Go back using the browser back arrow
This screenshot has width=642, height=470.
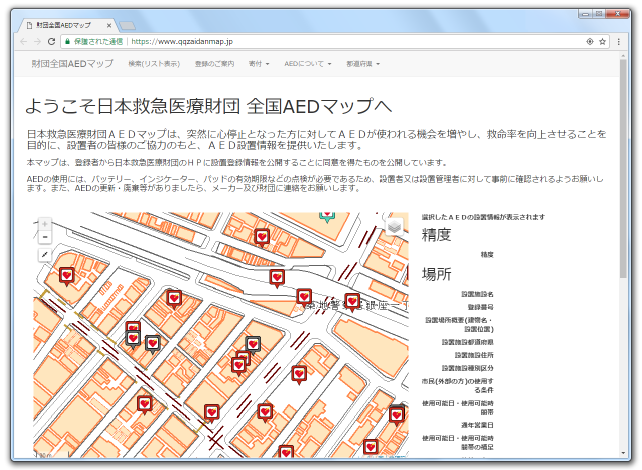click(23, 42)
